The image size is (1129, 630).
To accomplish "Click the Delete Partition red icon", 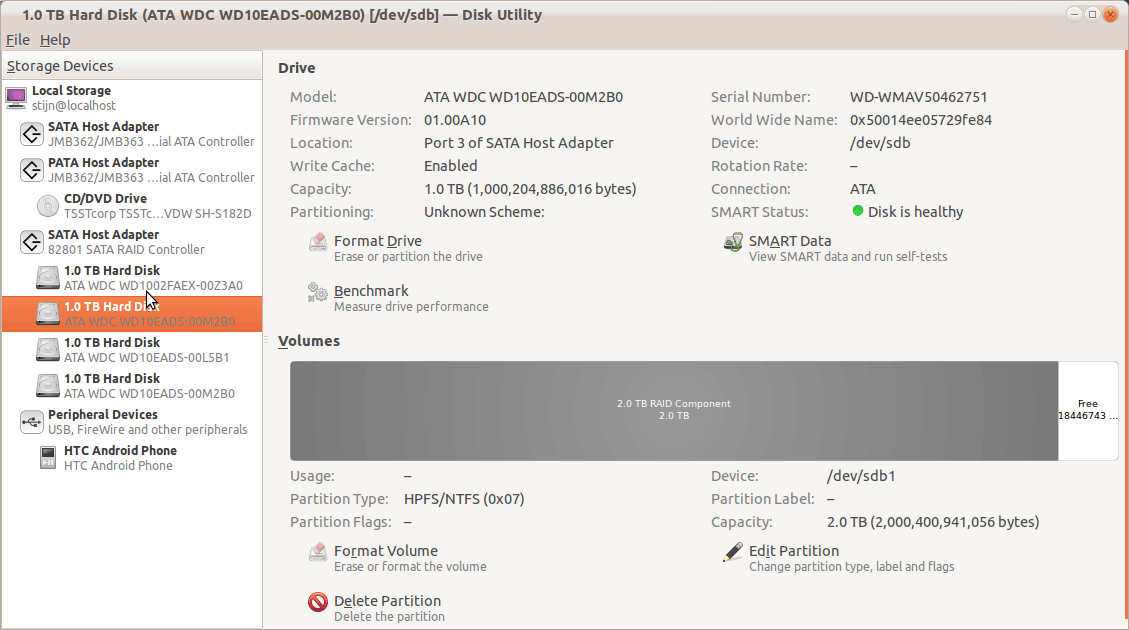I will coord(318,602).
